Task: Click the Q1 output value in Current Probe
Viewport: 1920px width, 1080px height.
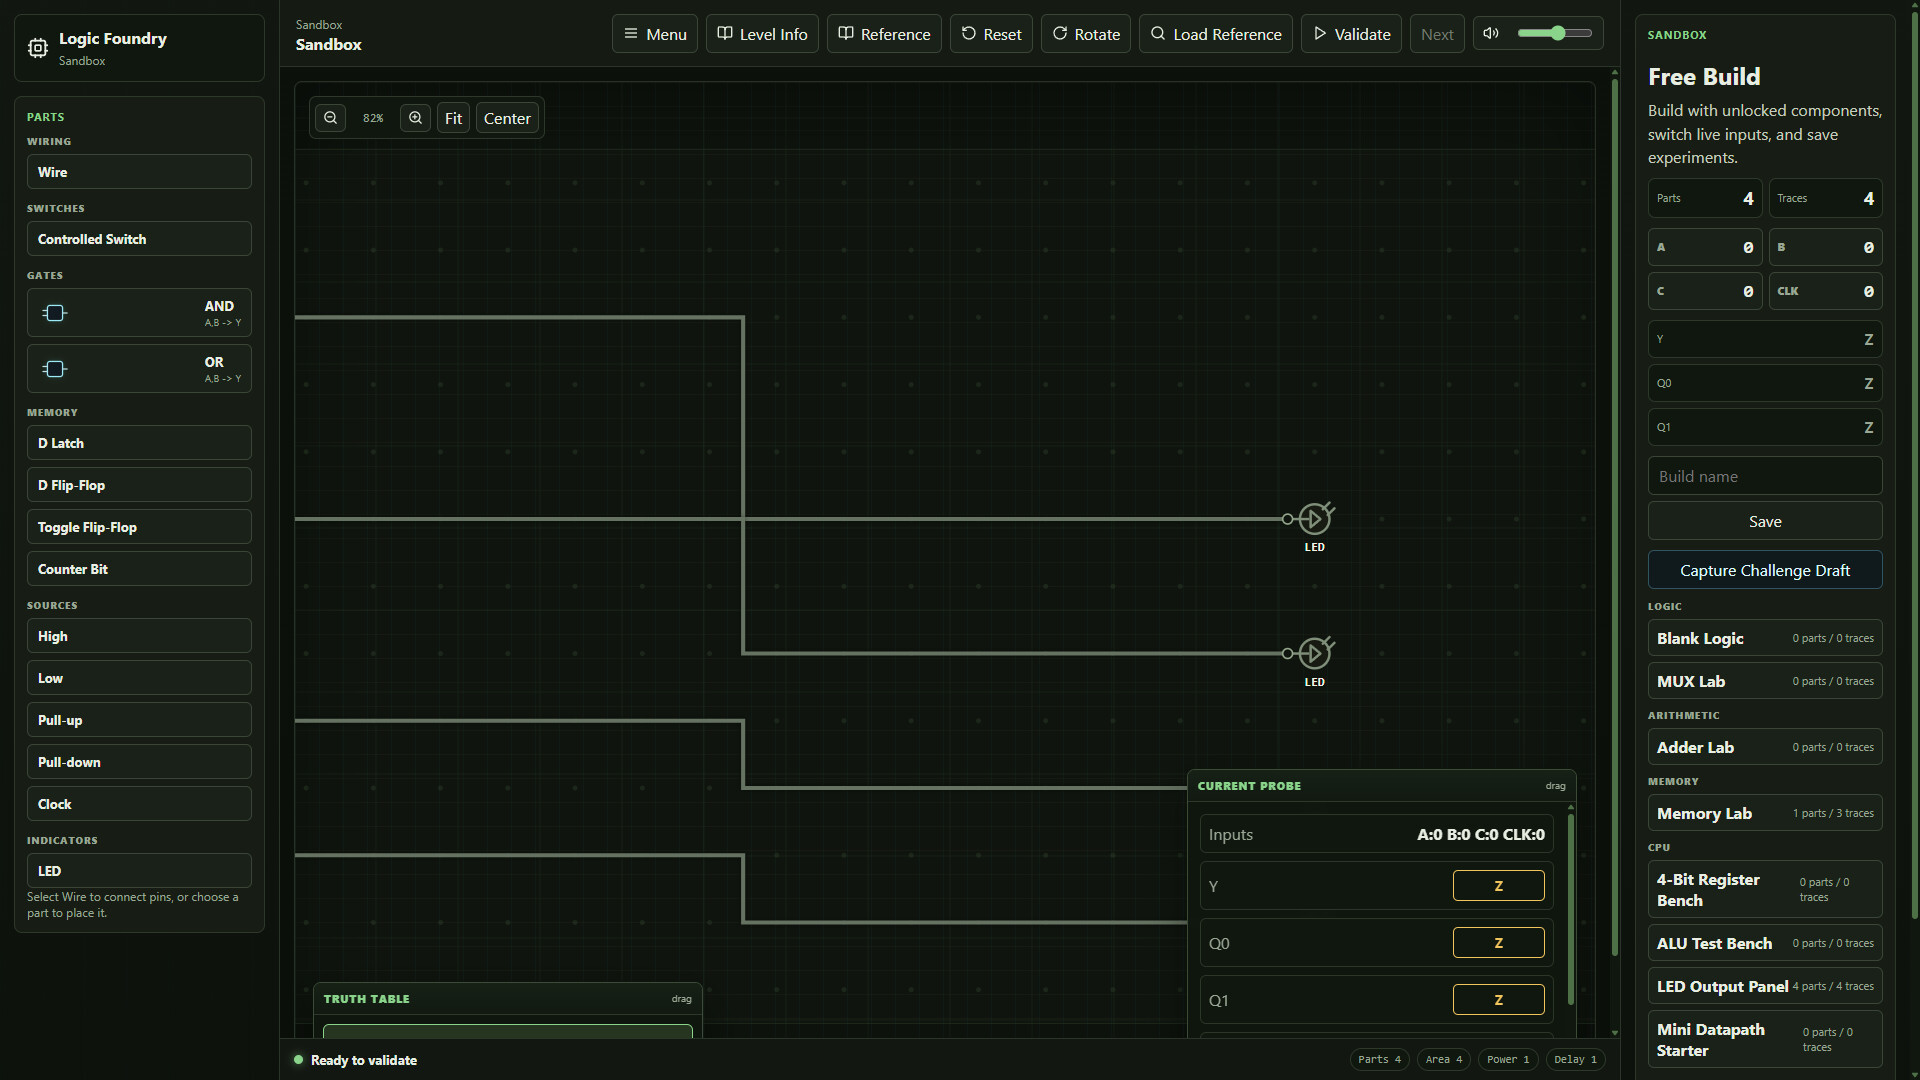Action: (x=1498, y=1000)
